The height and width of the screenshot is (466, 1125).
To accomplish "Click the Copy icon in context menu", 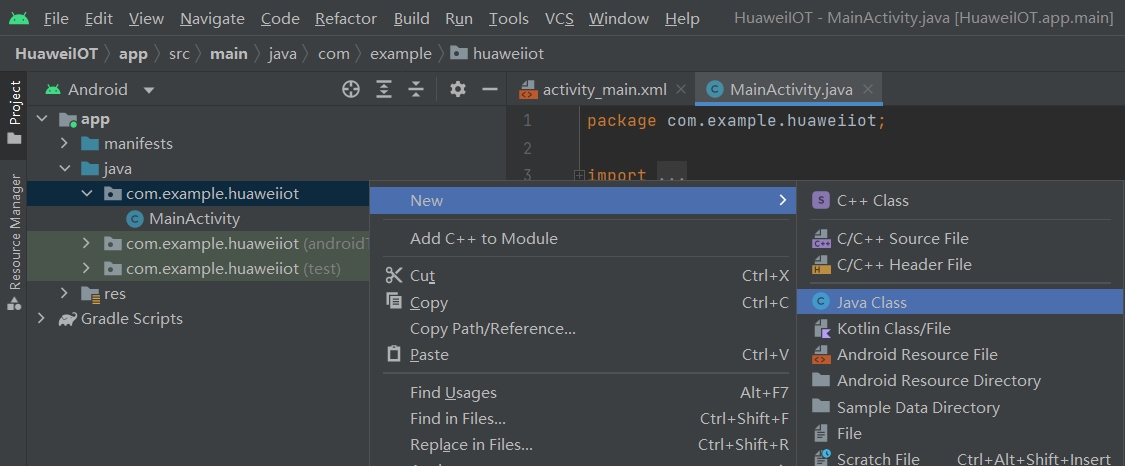I will 394,301.
